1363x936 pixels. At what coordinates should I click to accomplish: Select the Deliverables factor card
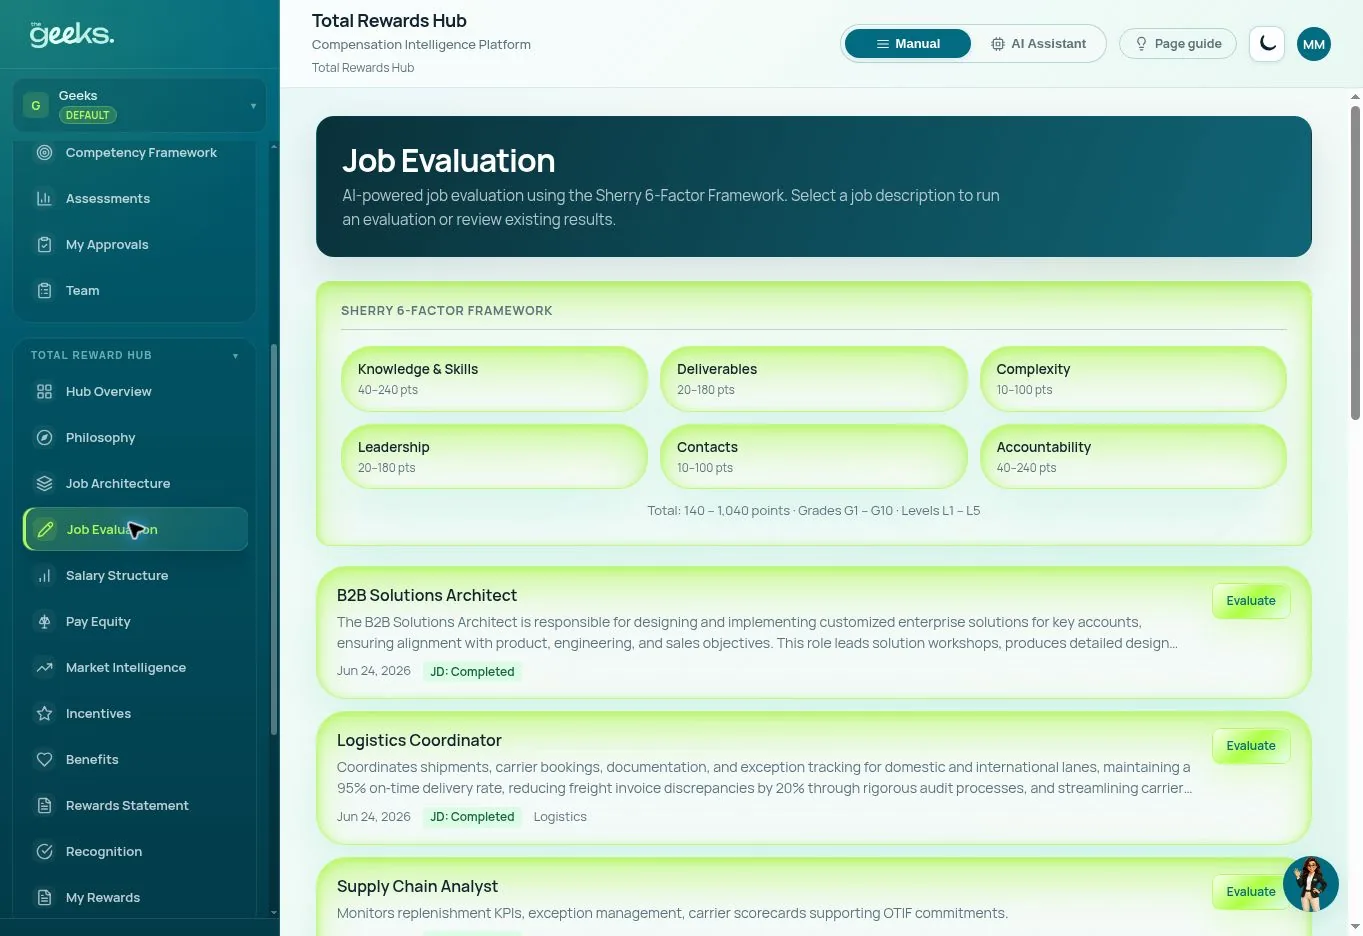[x=814, y=379]
